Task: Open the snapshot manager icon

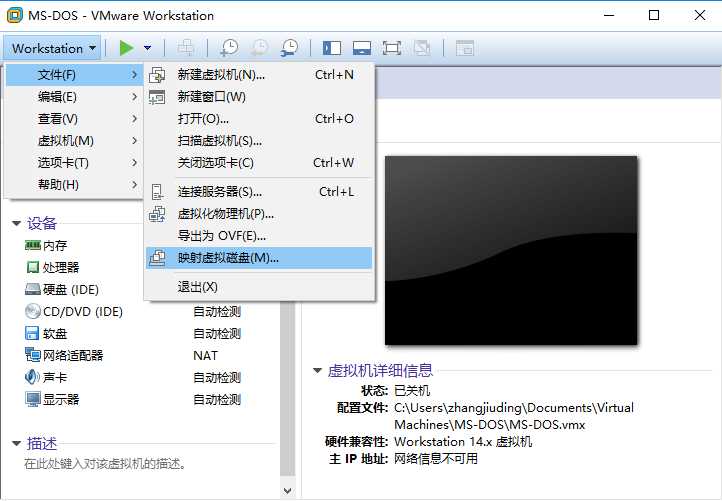Action: (290, 48)
